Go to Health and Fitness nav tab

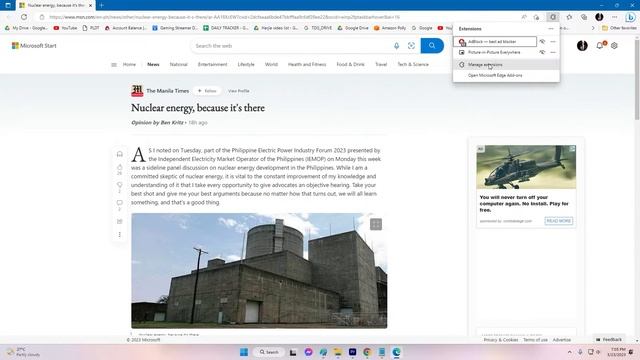307,64
